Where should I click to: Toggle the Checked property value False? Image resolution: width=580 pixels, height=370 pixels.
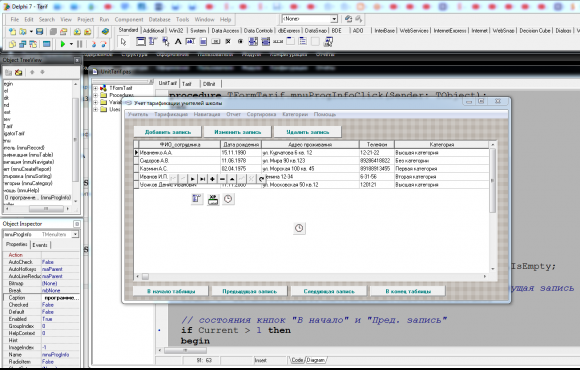[x=60, y=305]
